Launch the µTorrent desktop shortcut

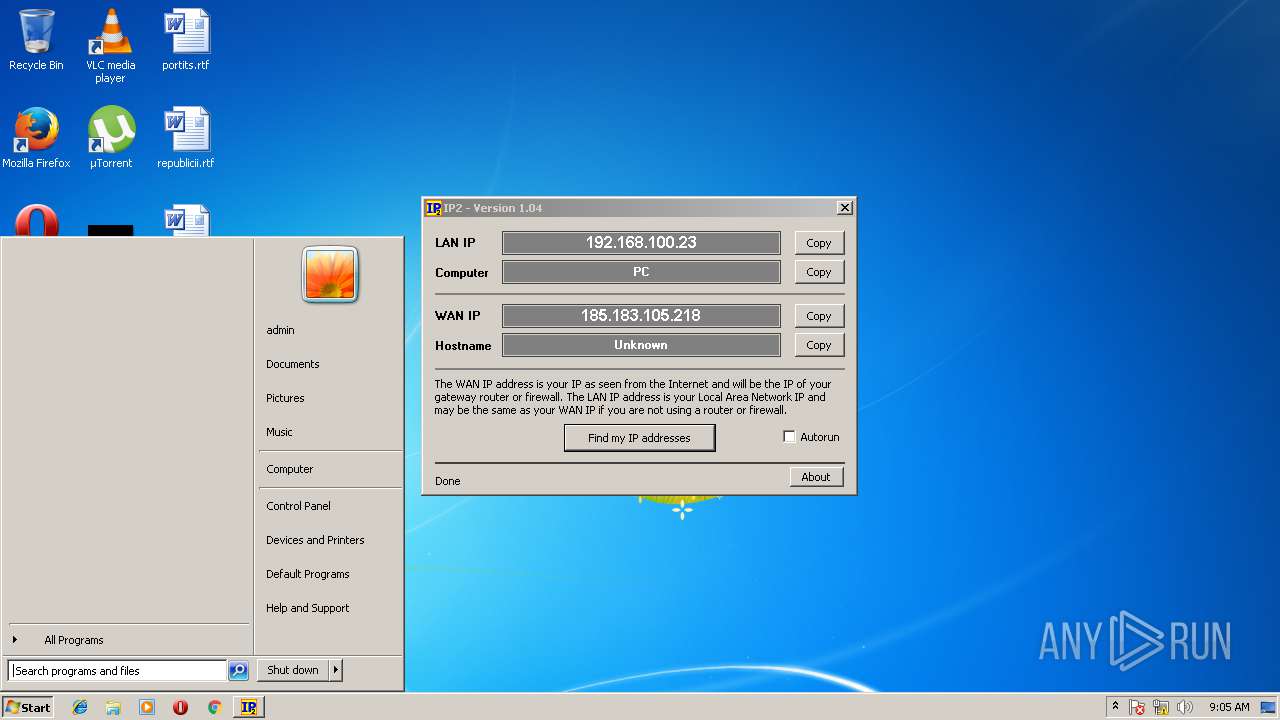pos(110,138)
